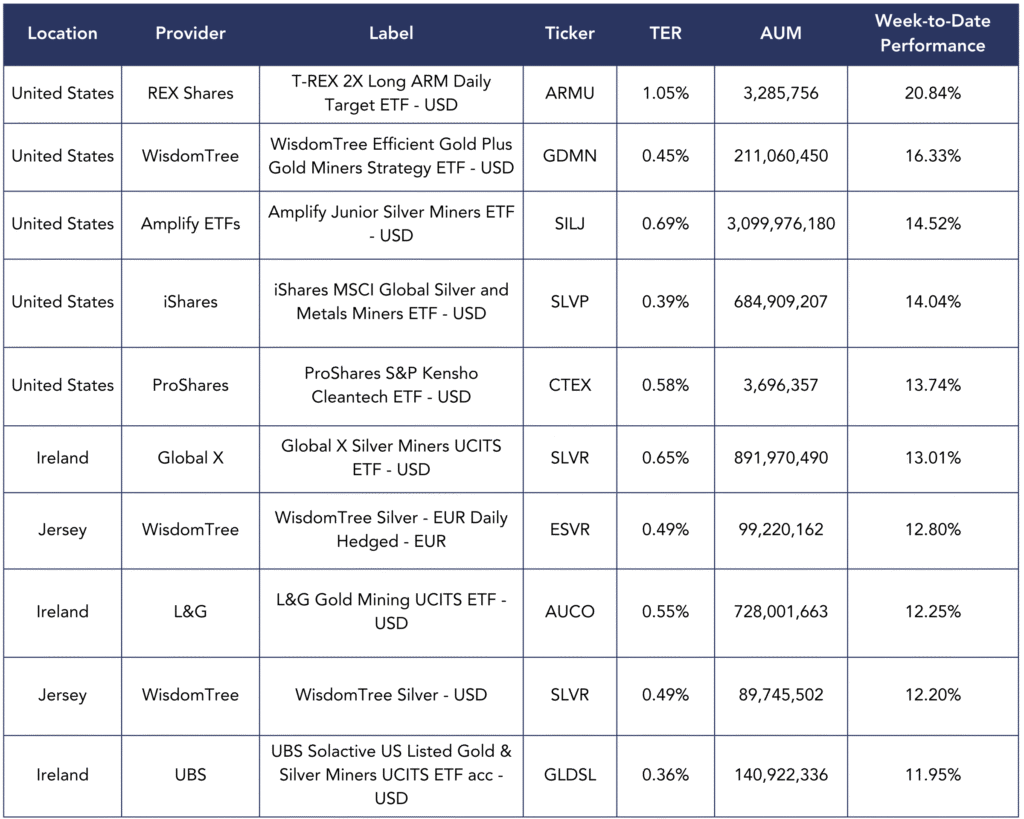Click the ESVR ticker cell
1024x819 pixels.
pyautogui.click(x=569, y=529)
